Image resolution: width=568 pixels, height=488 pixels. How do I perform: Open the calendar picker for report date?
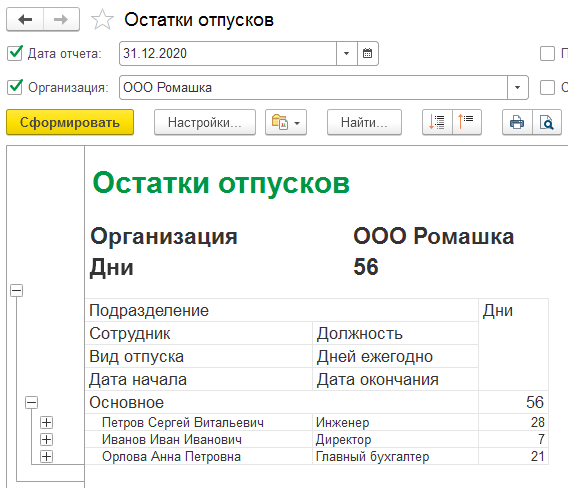(x=368, y=54)
